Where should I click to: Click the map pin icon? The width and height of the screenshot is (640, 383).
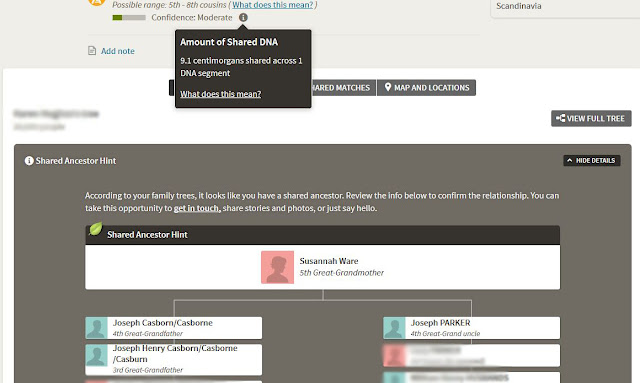tap(388, 87)
